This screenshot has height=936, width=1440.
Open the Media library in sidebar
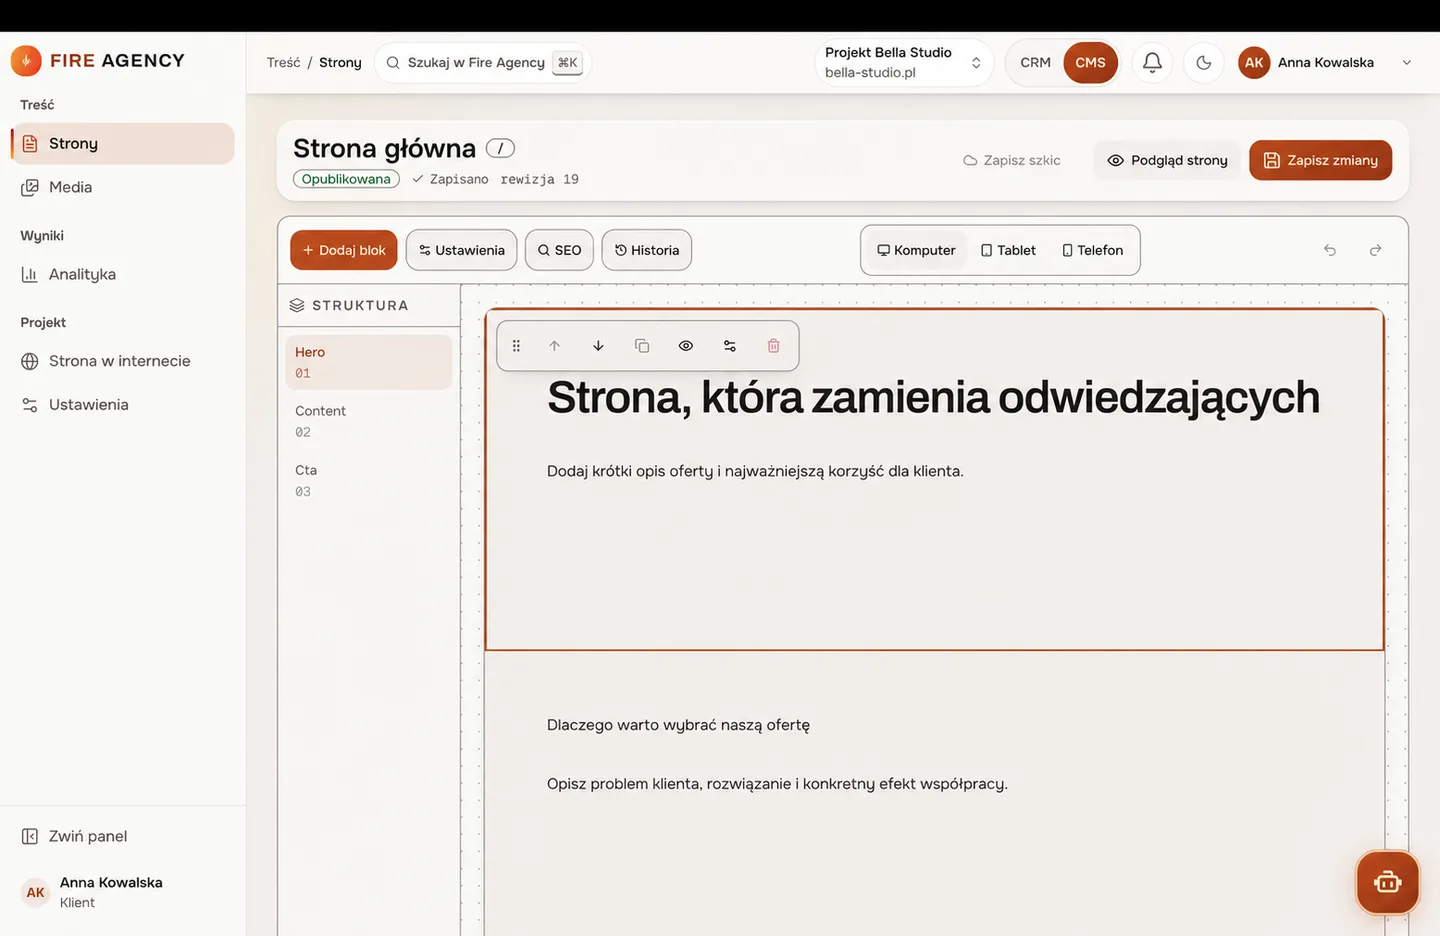pos(123,187)
